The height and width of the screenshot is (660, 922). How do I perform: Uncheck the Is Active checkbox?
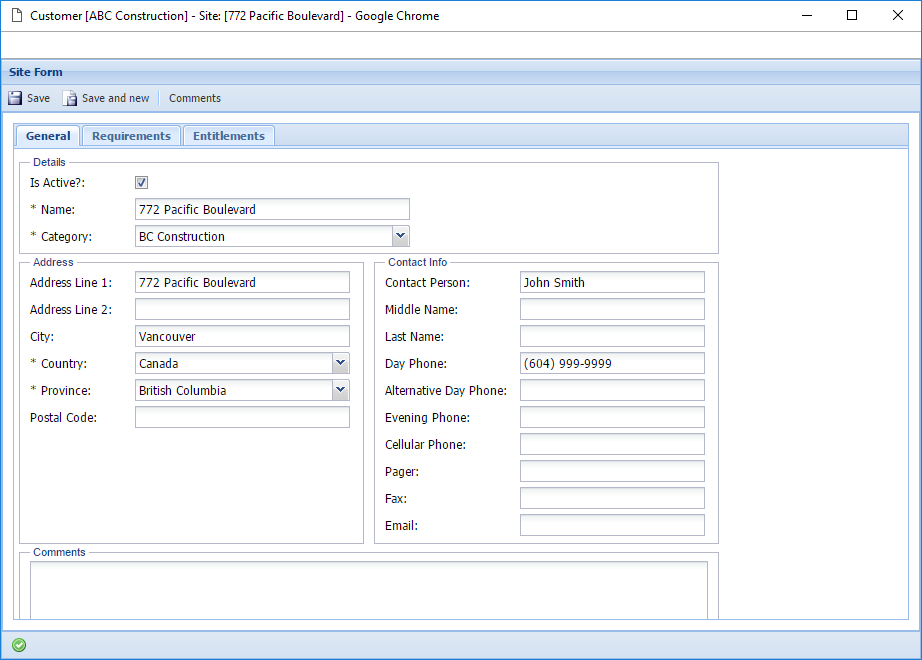pyautogui.click(x=142, y=182)
